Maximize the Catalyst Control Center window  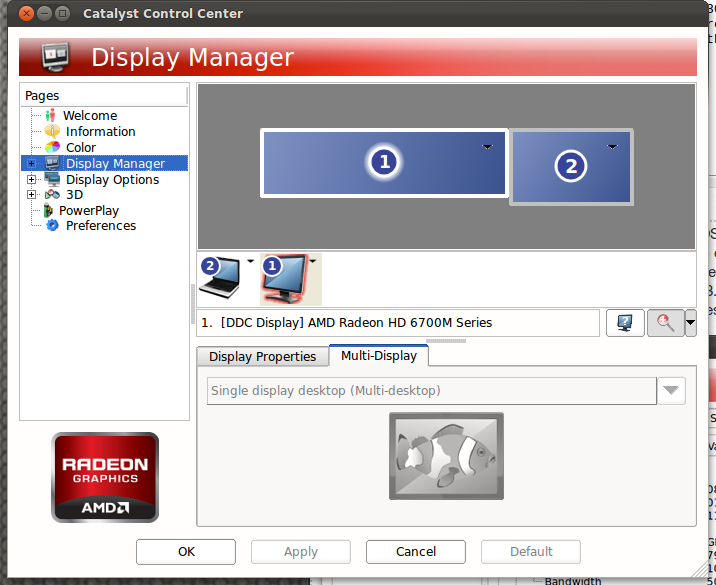click(x=62, y=13)
